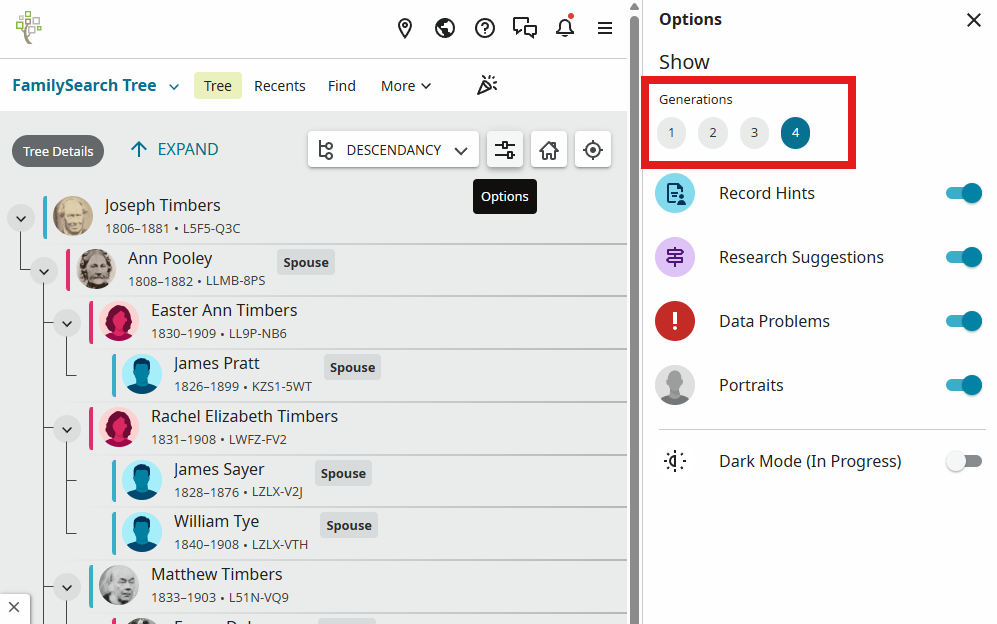Click the Research Suggestions signpost icon
The image size is (997, 624).
(675, 257)
